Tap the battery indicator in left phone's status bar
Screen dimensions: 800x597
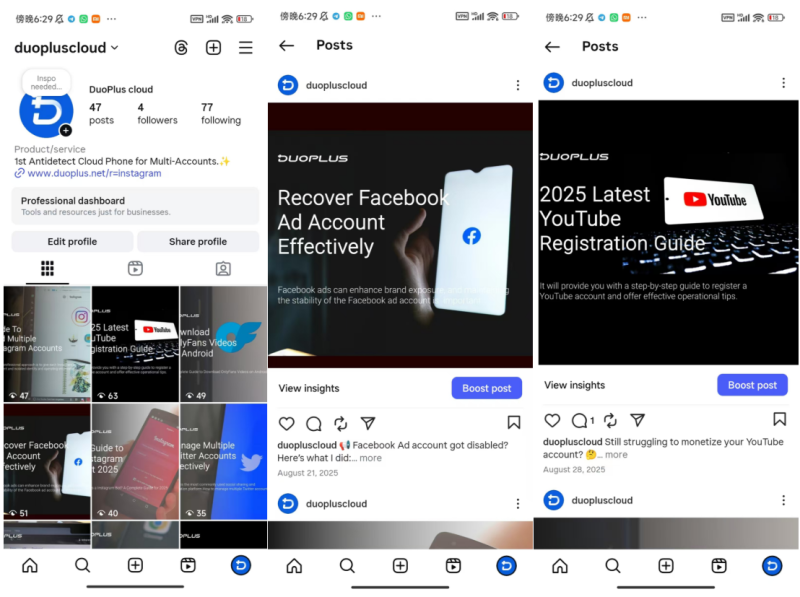coord(245,19)
